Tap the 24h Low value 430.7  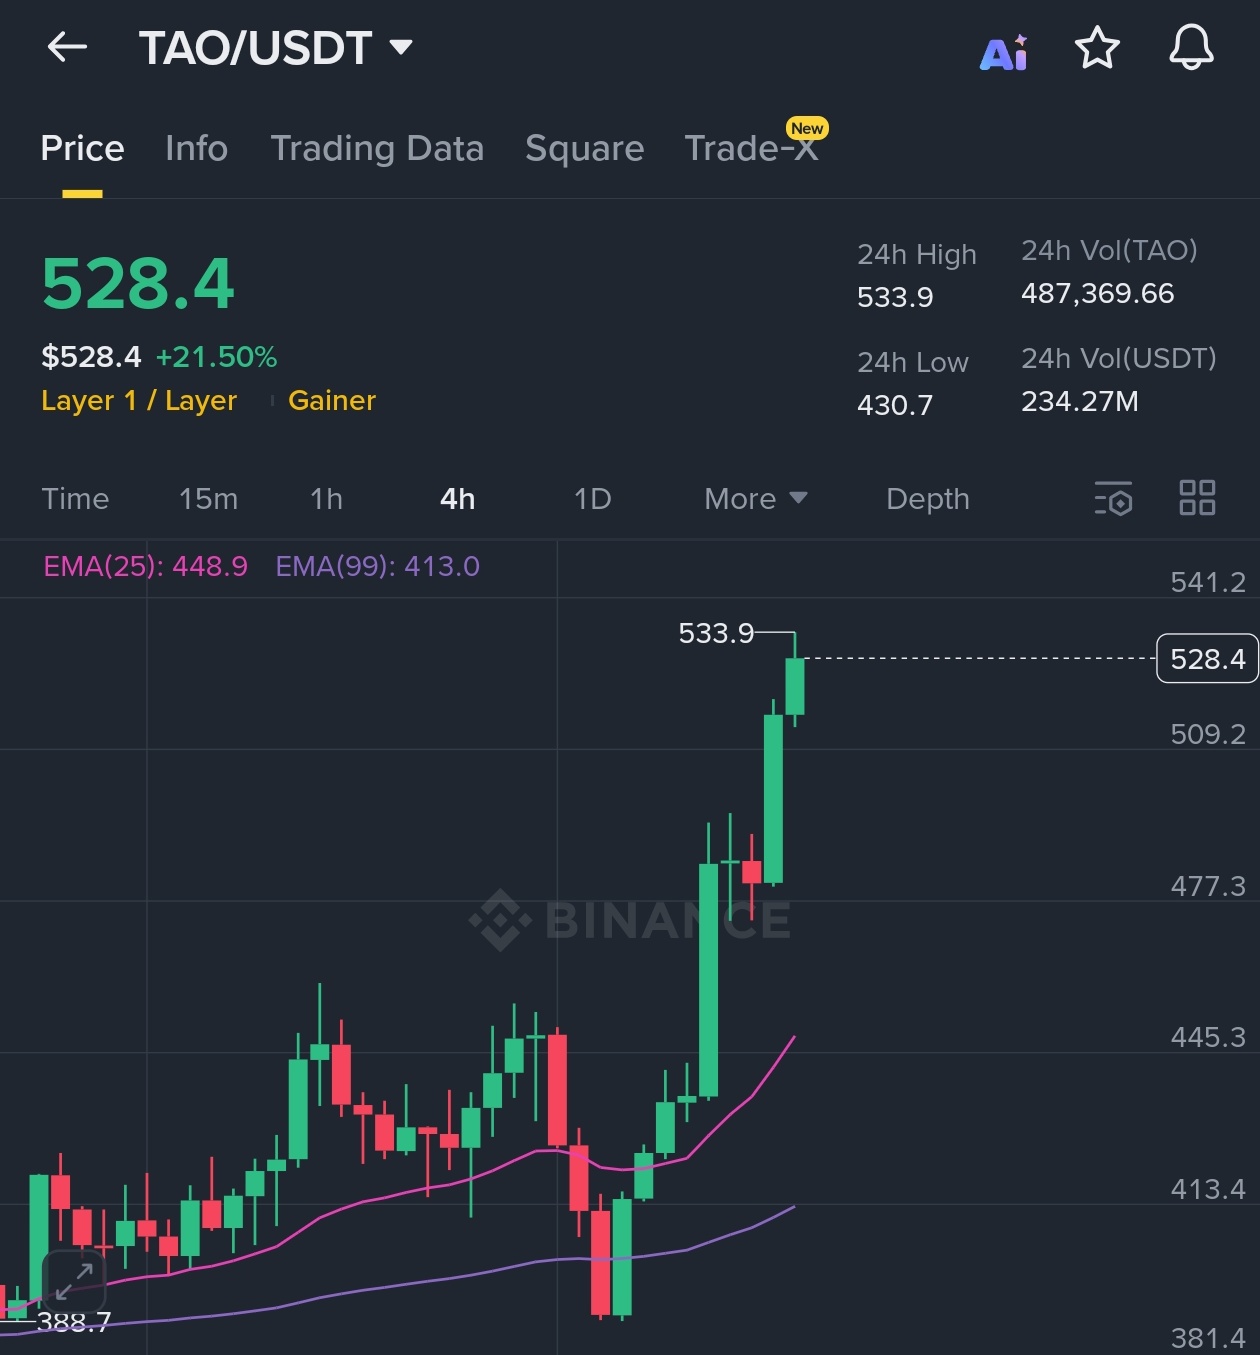point(895,405)
